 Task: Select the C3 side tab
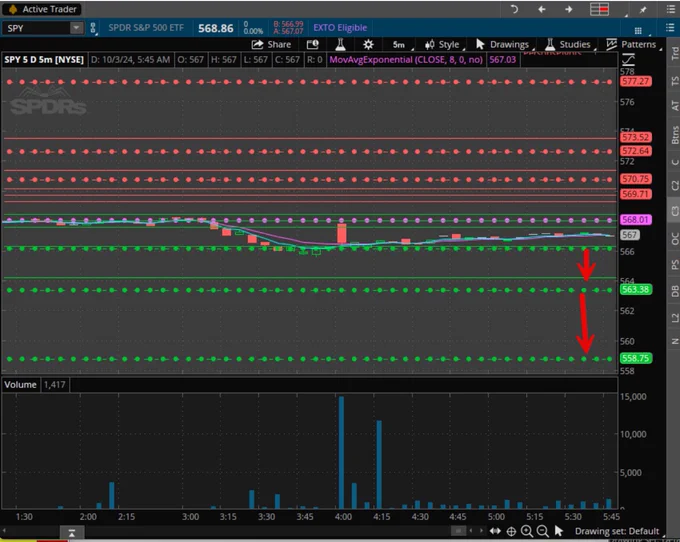(674, 211)
